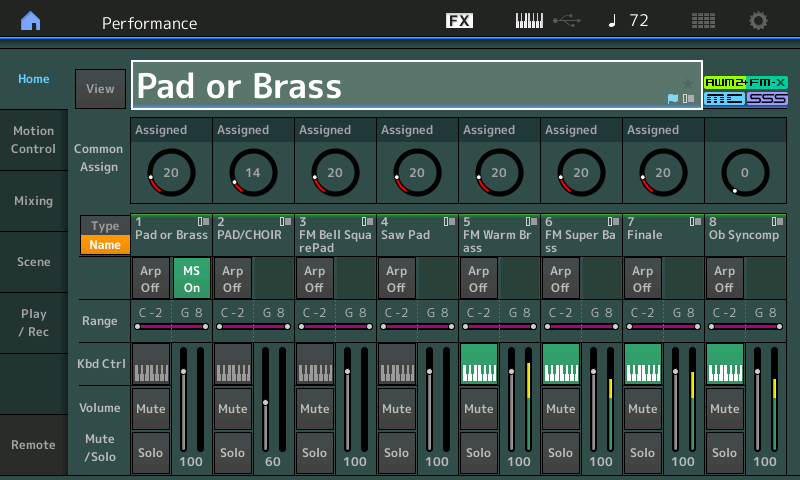Go to Home via house icon
800x480 pixels.
(x=31, y=21)
